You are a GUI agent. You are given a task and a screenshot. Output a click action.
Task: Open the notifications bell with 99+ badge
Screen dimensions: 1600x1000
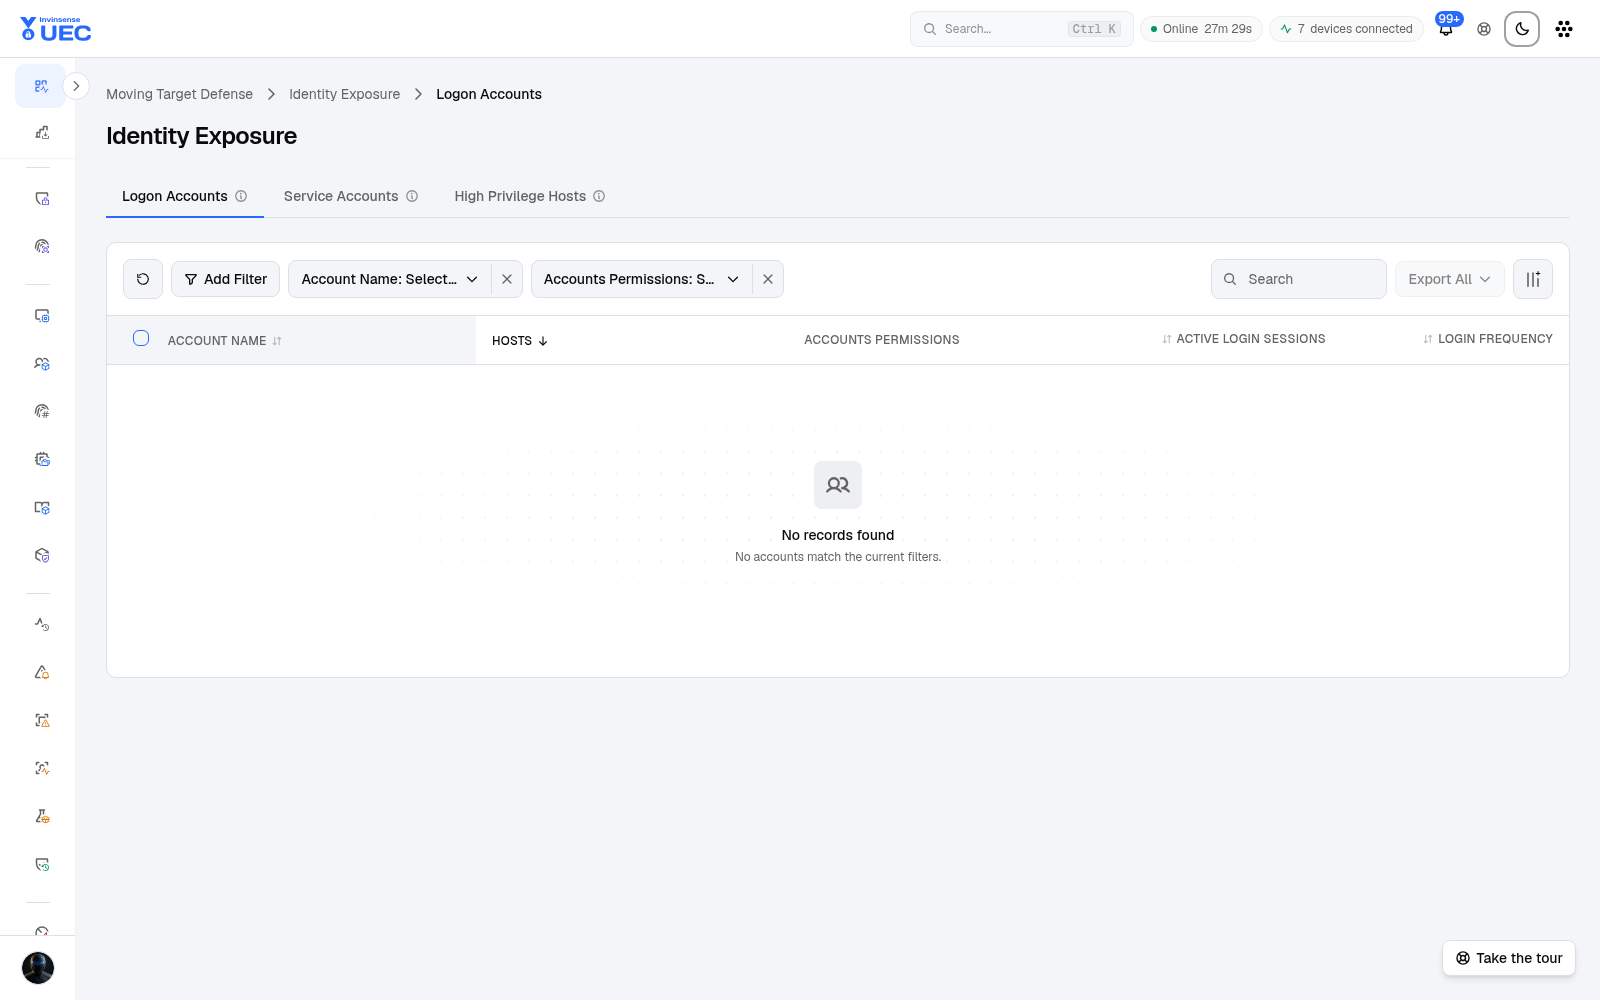pos(1446,28)
